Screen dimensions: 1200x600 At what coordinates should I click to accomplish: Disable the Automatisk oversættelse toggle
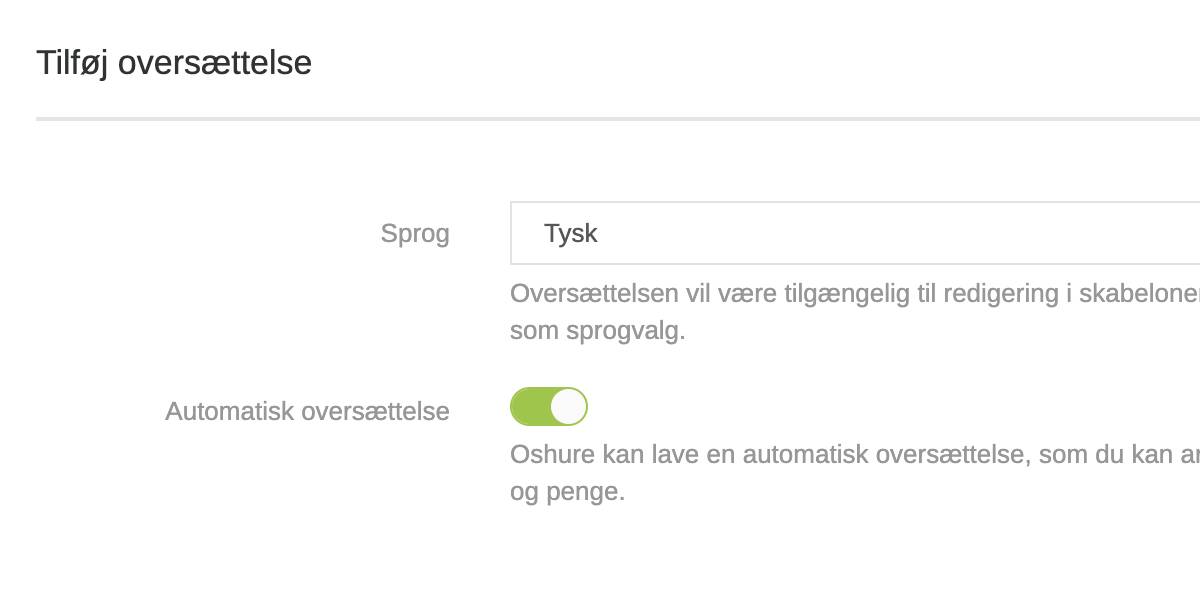click(548, 407)
